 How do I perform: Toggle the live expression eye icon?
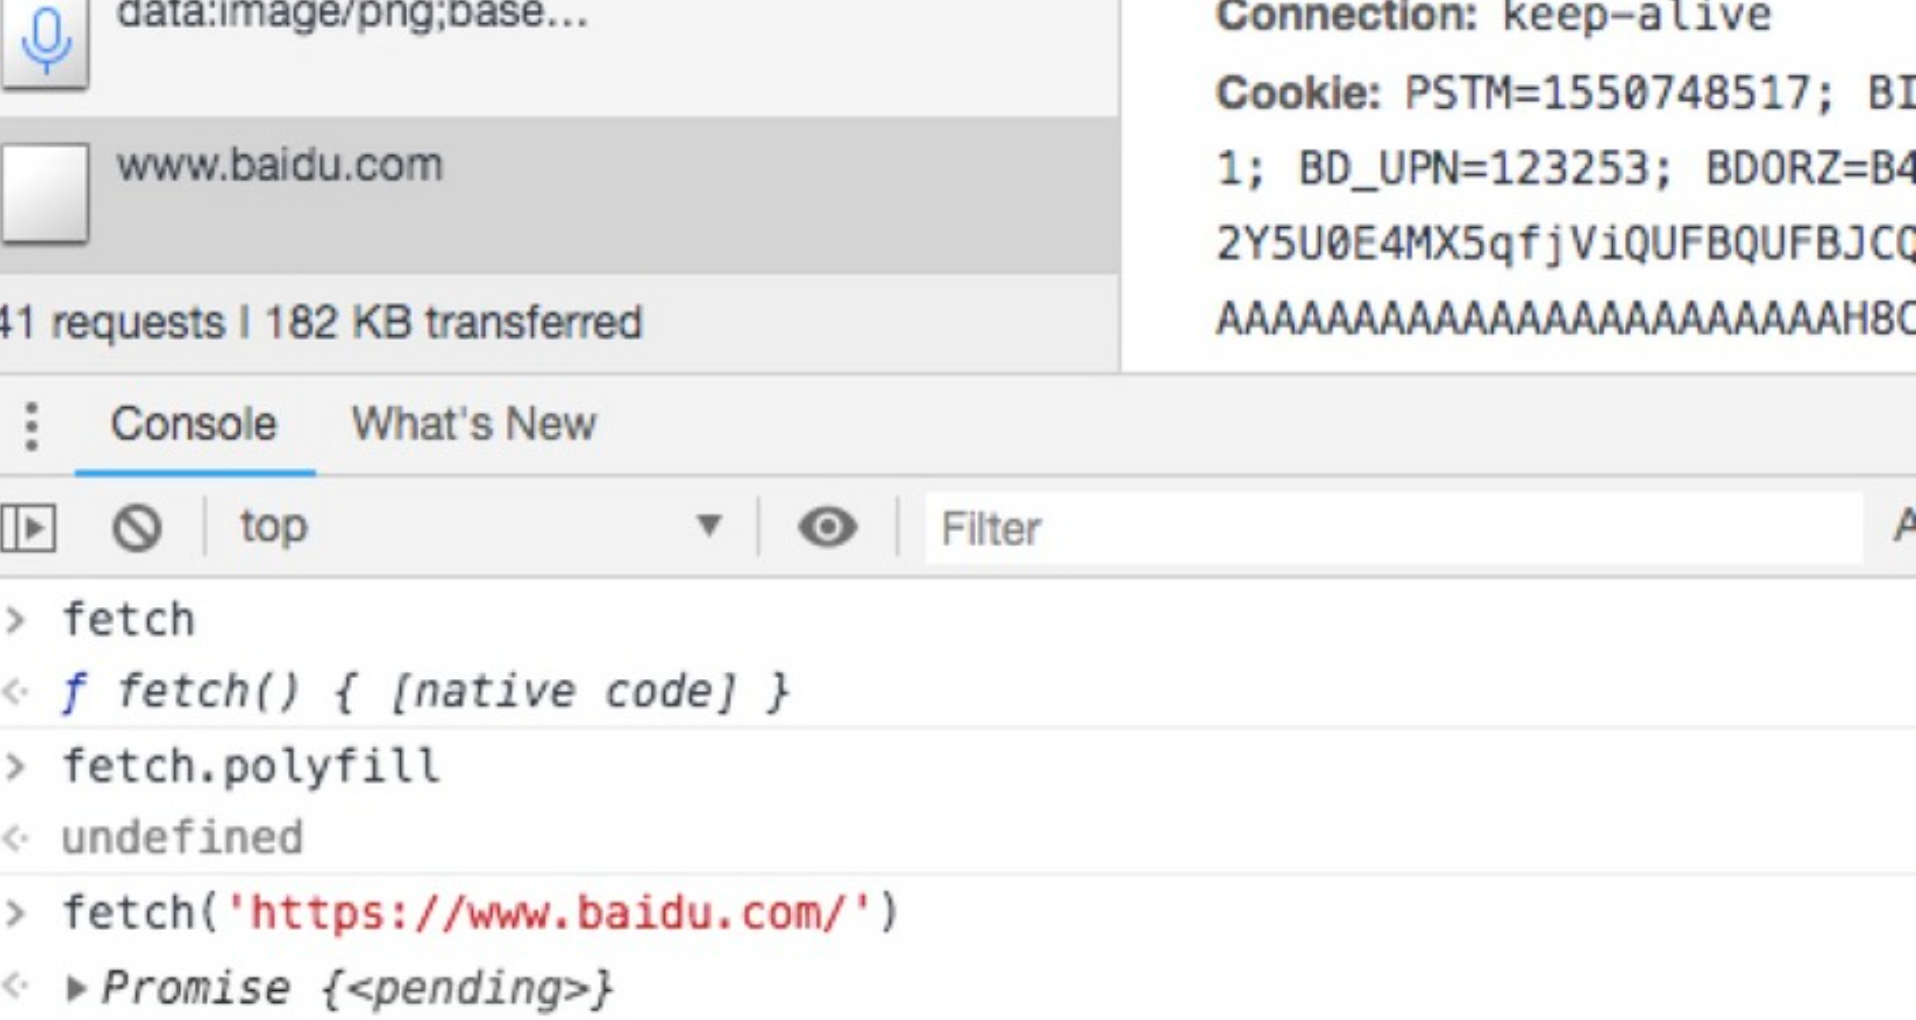827,527
